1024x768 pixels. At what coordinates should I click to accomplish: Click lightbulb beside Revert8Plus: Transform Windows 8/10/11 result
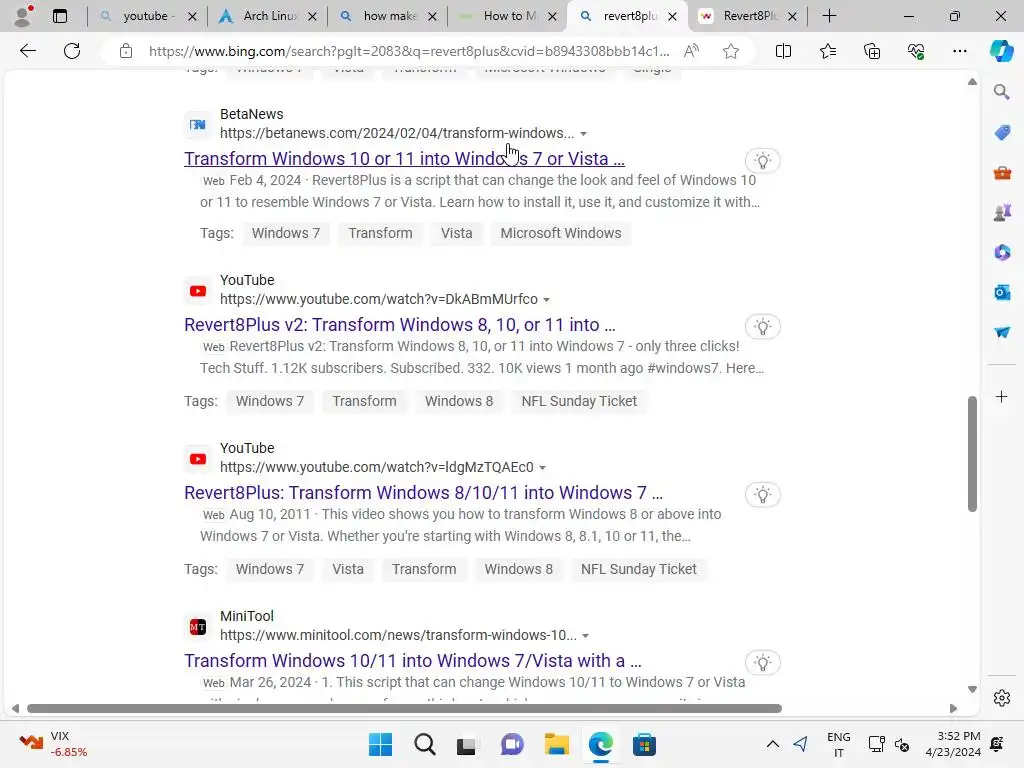click(762, 494)
